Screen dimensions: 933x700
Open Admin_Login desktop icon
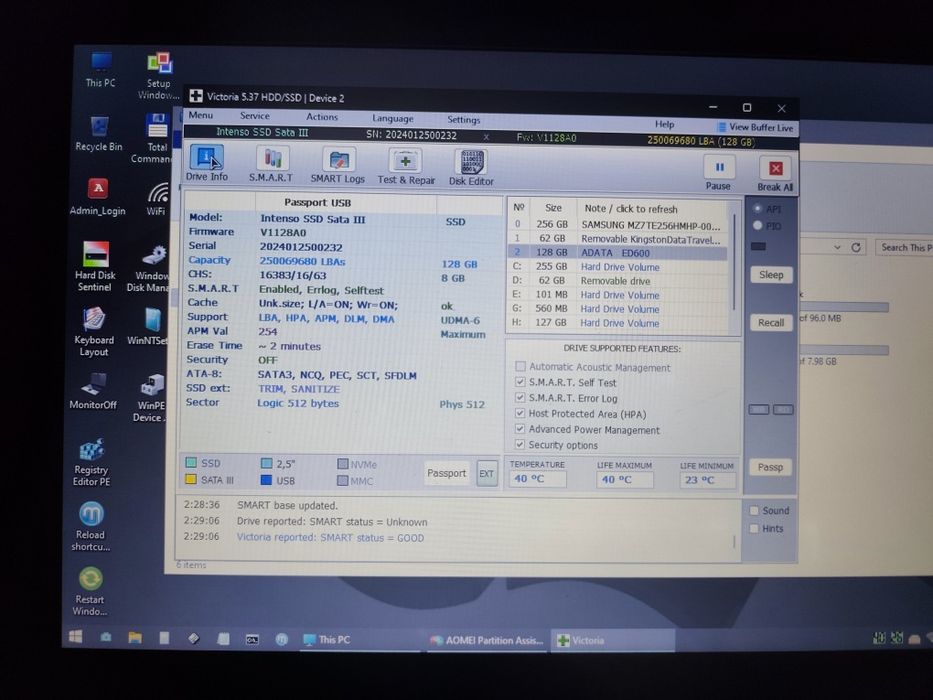tap(98, 197)
